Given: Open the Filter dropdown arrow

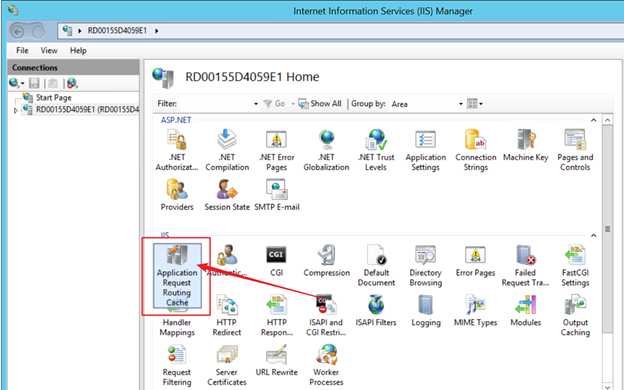Looking at the screenshot, I should click(x=255, y=104).
